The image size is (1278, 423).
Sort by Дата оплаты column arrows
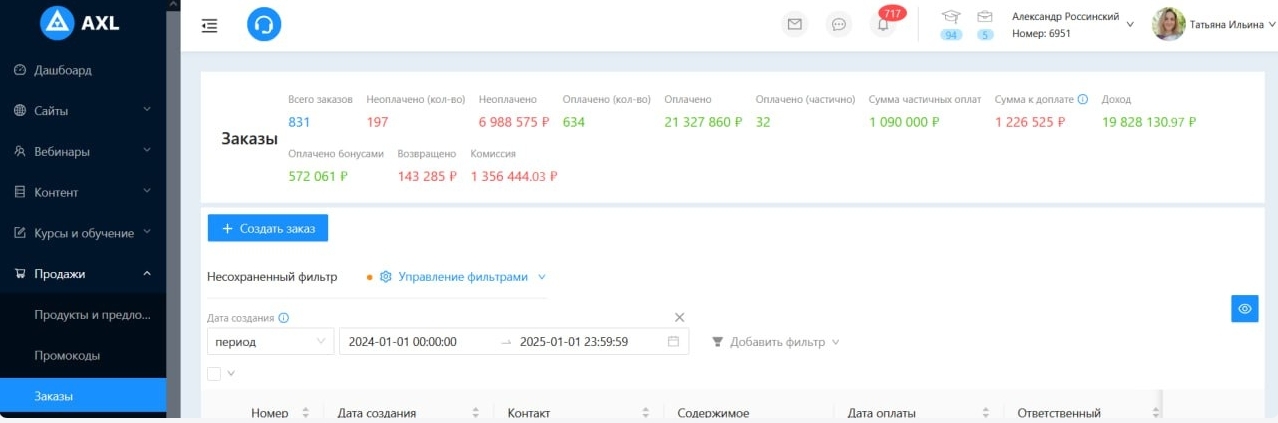[985, 413]
